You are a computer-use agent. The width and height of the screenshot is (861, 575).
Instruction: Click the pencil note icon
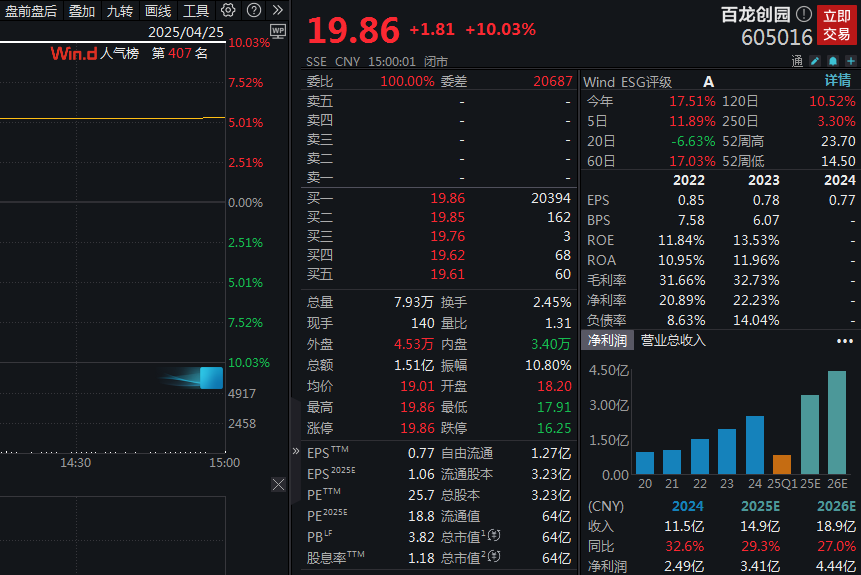pyautogui.click(x=815, y=61)
